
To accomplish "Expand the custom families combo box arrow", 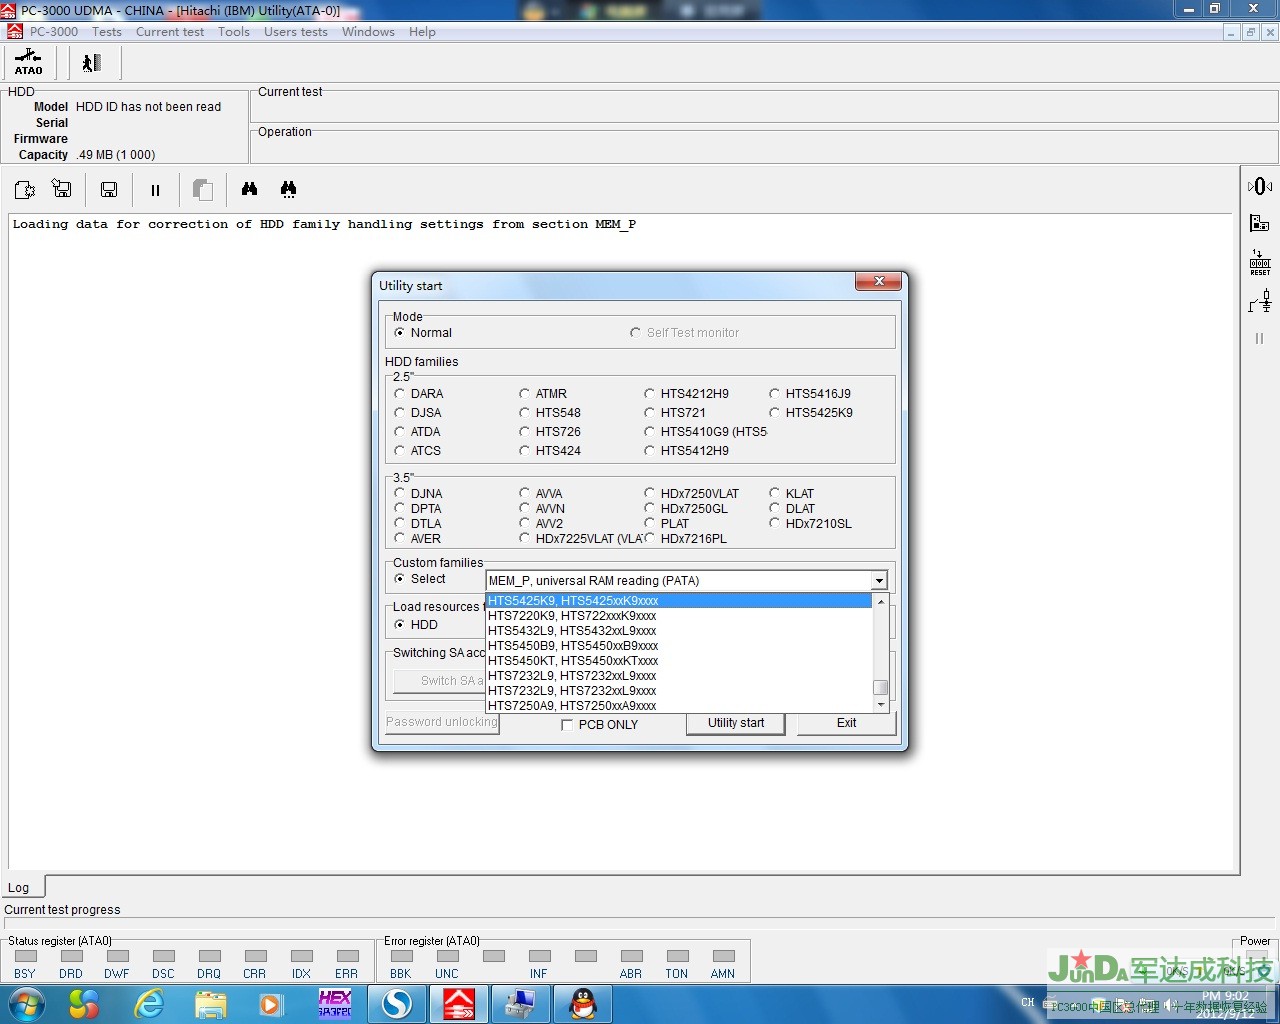I will (x=879, y=581).
